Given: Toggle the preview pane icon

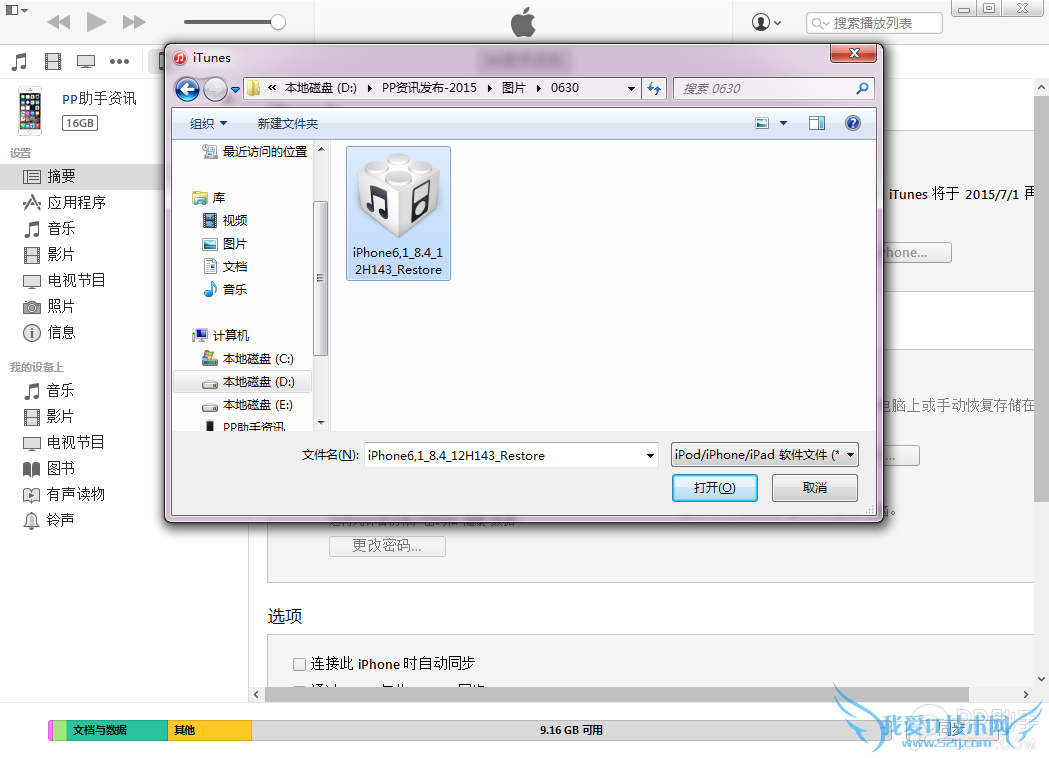Looking at the screenshot, I should pyautogui.click(x=817, y=123).
